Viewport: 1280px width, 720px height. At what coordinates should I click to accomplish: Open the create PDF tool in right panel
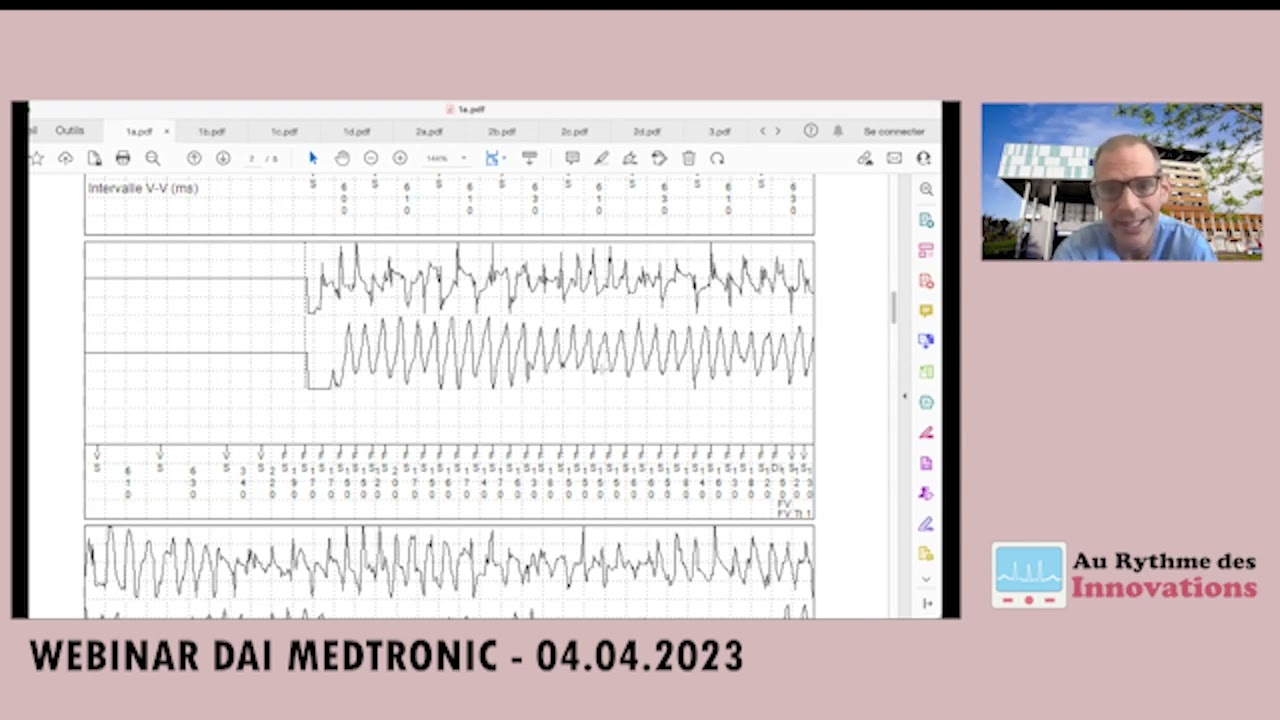pos(926,281)
